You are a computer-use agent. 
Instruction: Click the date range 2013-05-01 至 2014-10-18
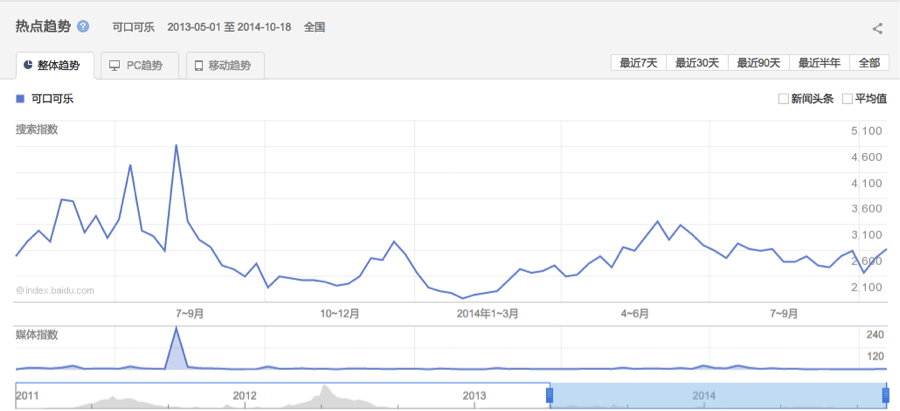[229, 27]
